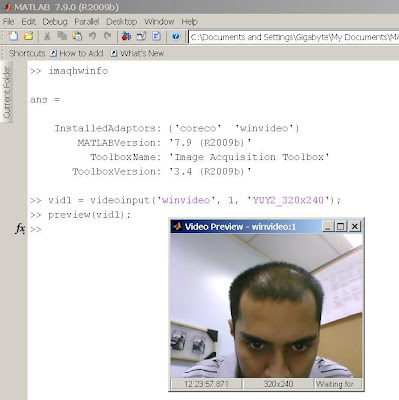This screenshot has width=399, height=400.
Task: Click the webcam preview image
Action: [266, 306]
